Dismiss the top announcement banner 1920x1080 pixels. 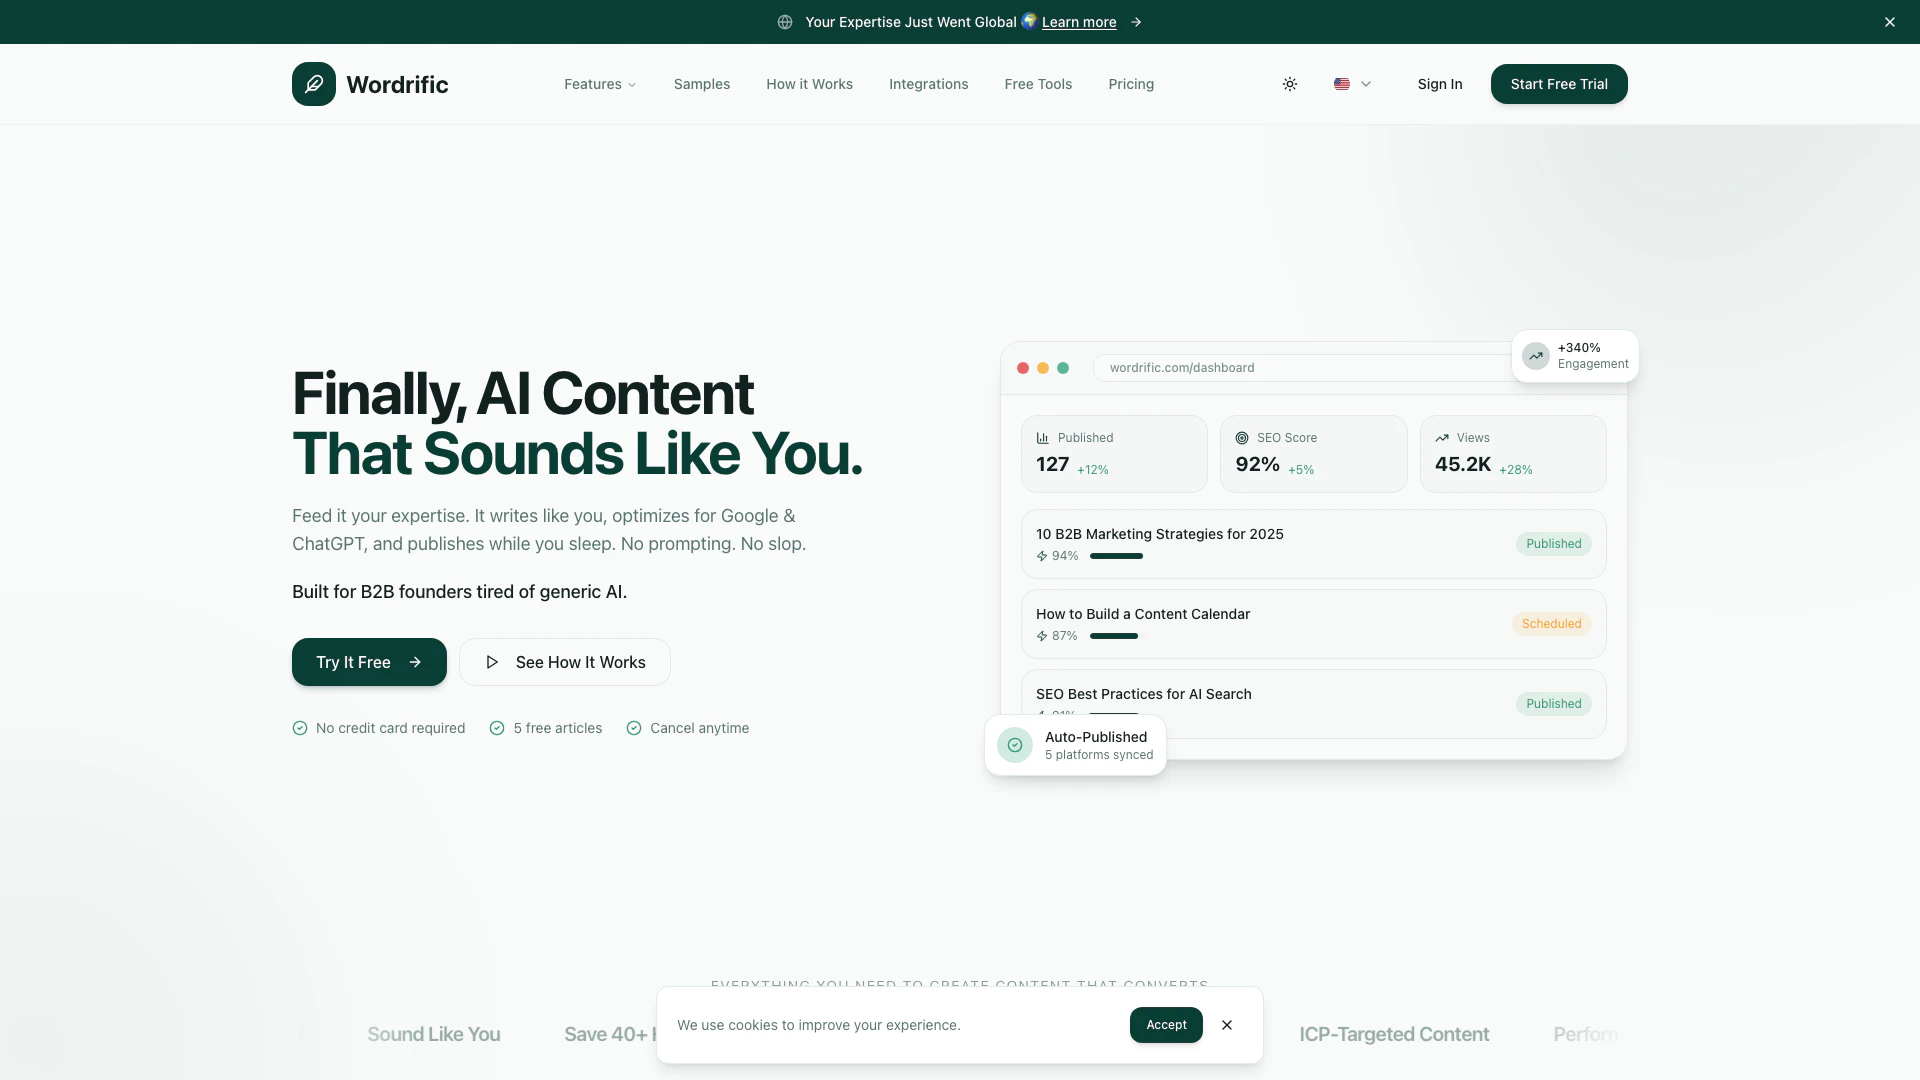pyautogui.click(x=1890, y=22)
